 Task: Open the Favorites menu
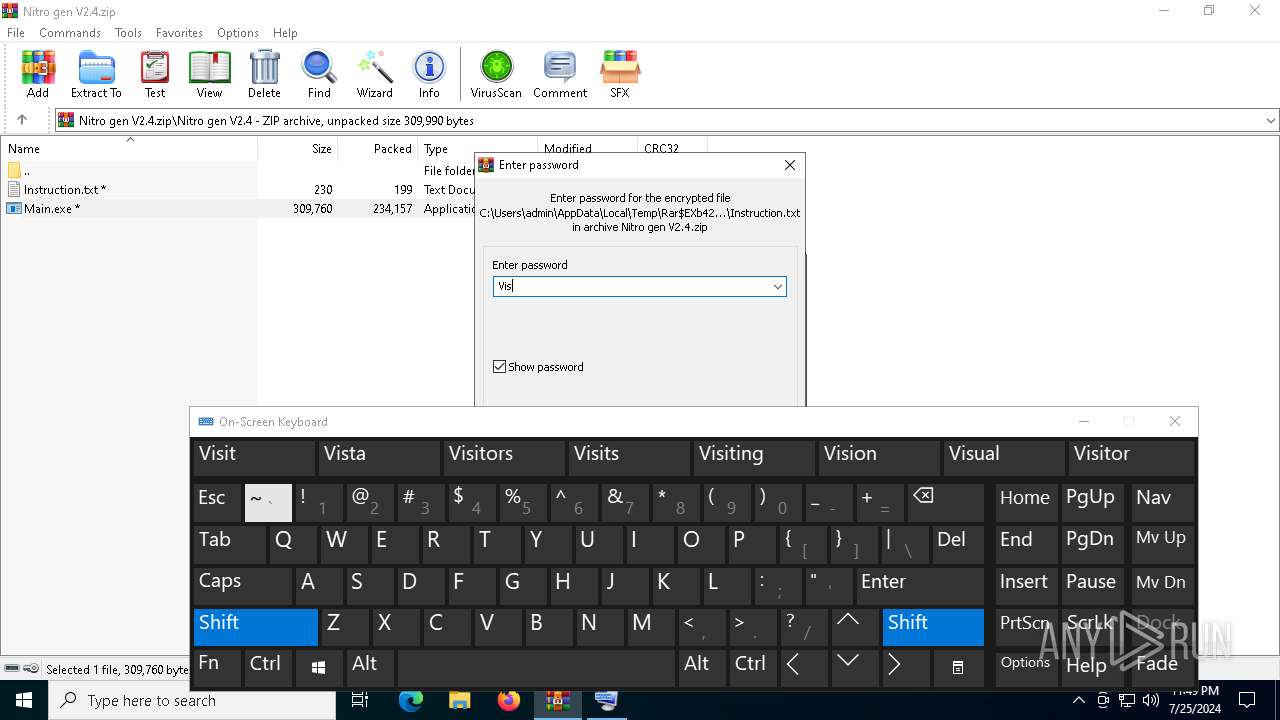click(179, 33)
